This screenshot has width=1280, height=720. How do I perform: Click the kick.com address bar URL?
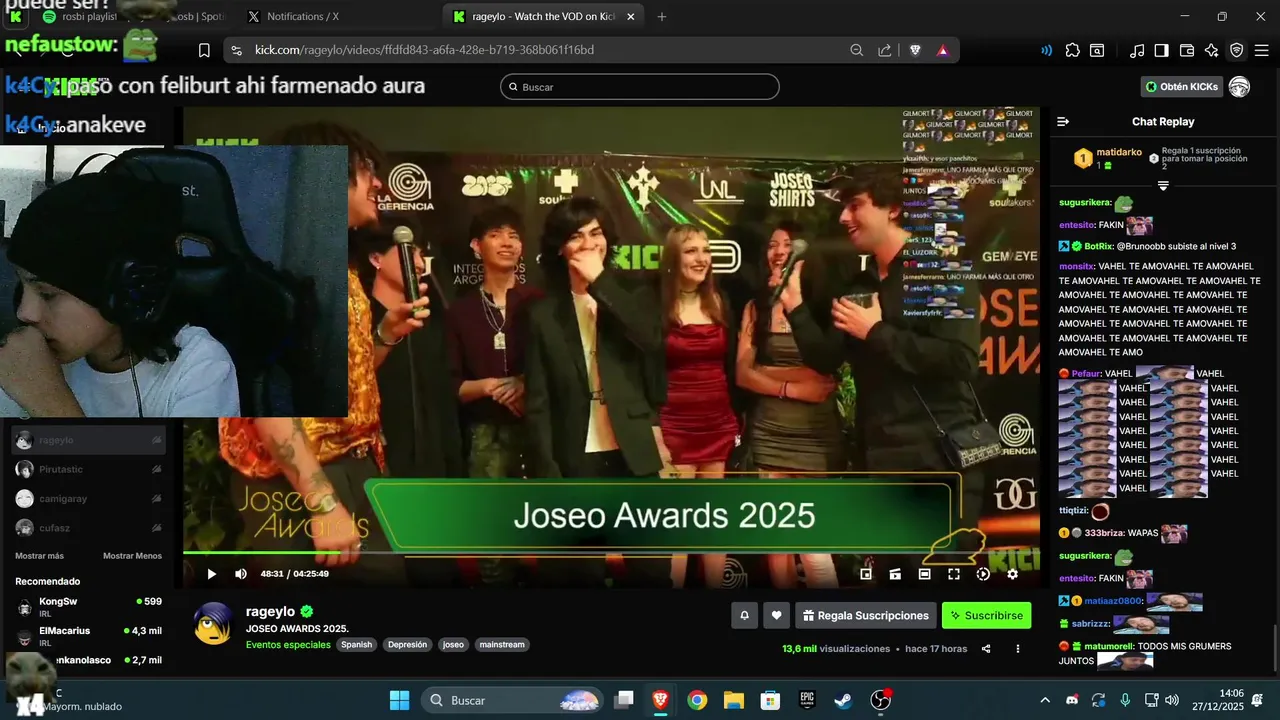(425, 50)
